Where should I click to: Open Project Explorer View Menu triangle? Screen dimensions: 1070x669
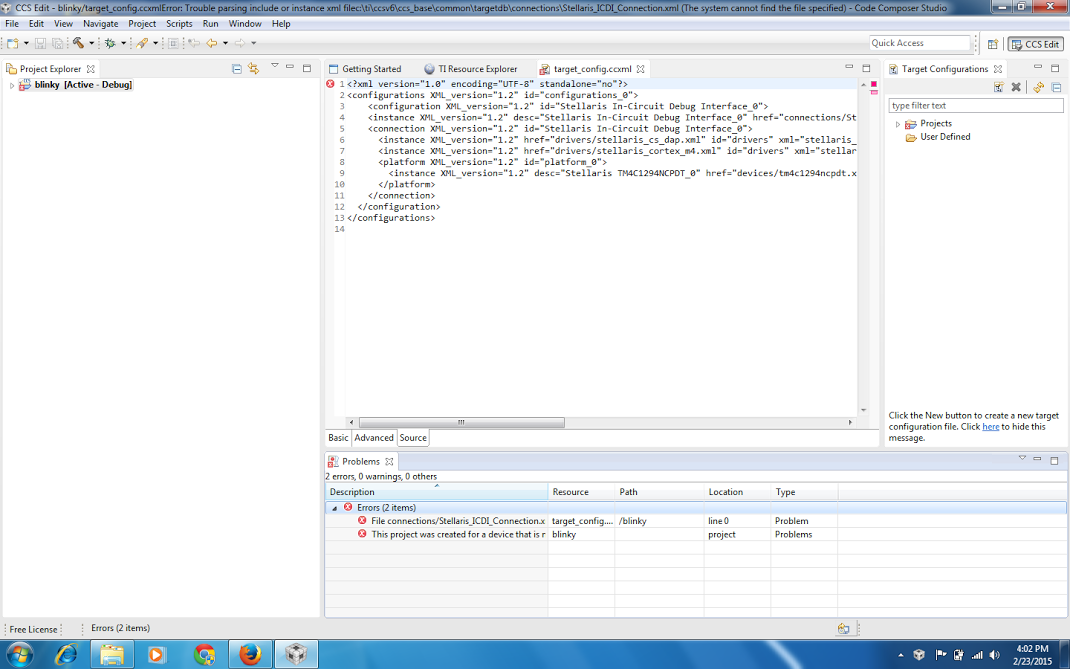pyautogui.click(x=274, y=66)
